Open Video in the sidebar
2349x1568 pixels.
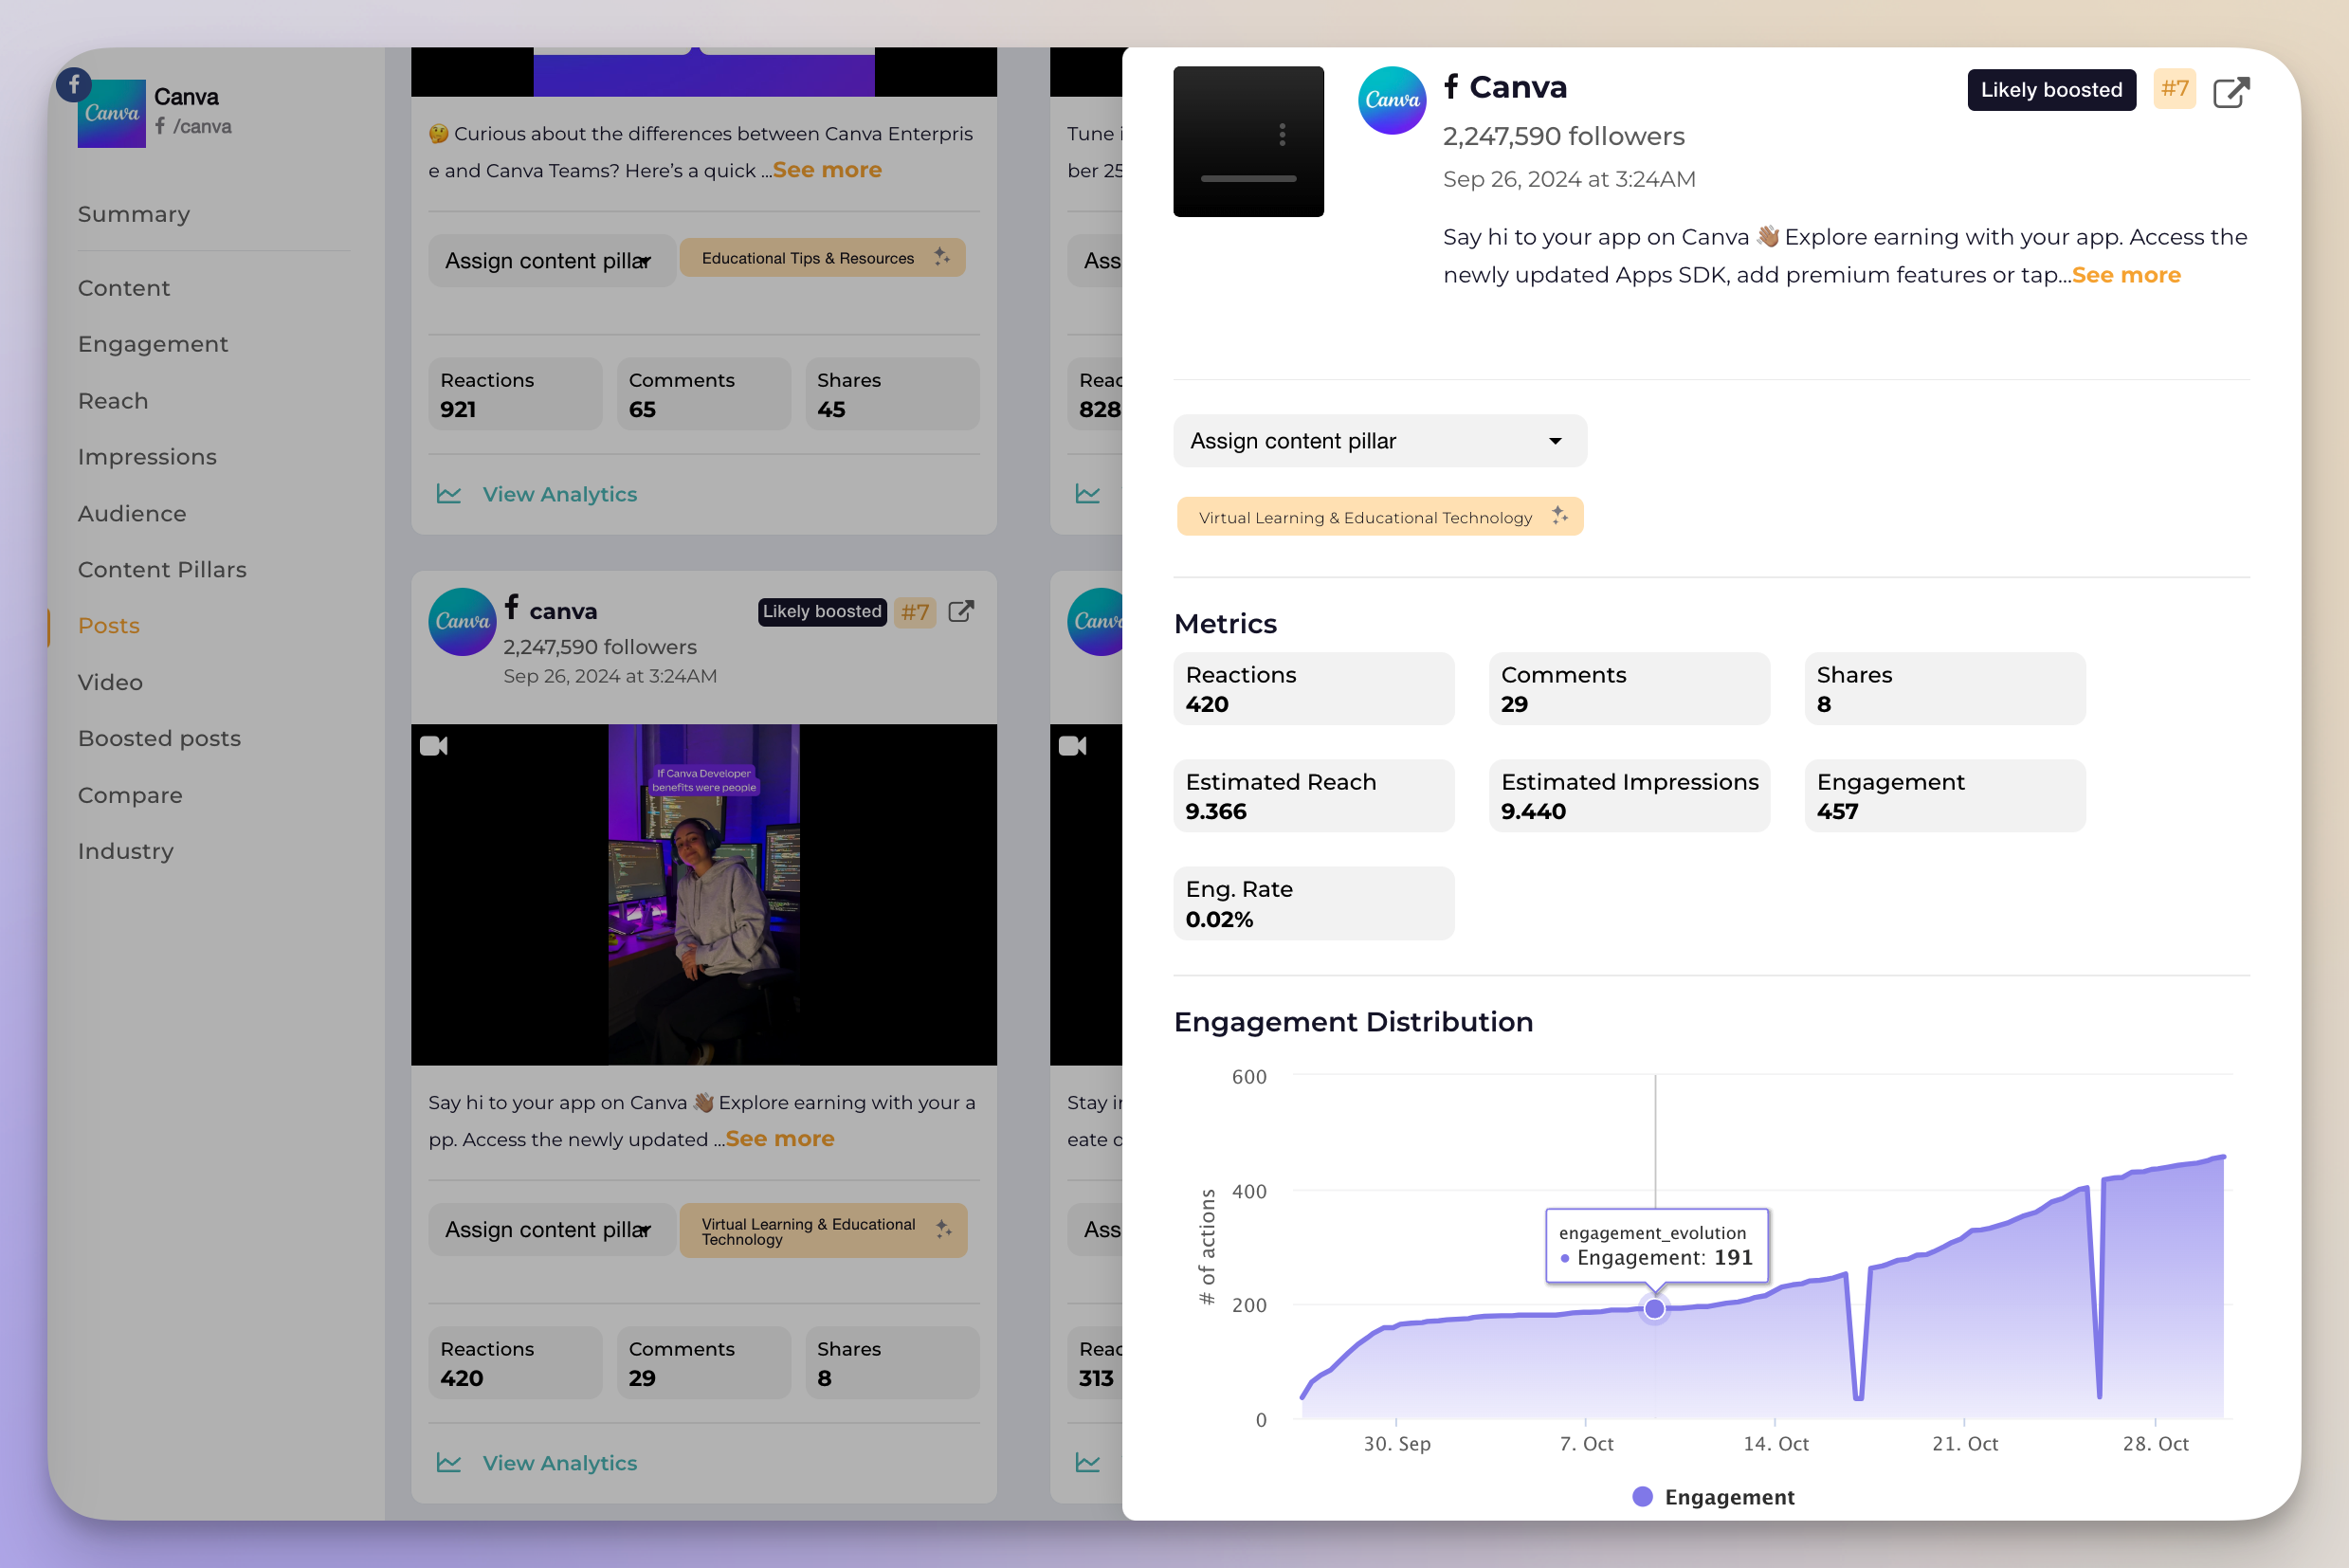110,683
